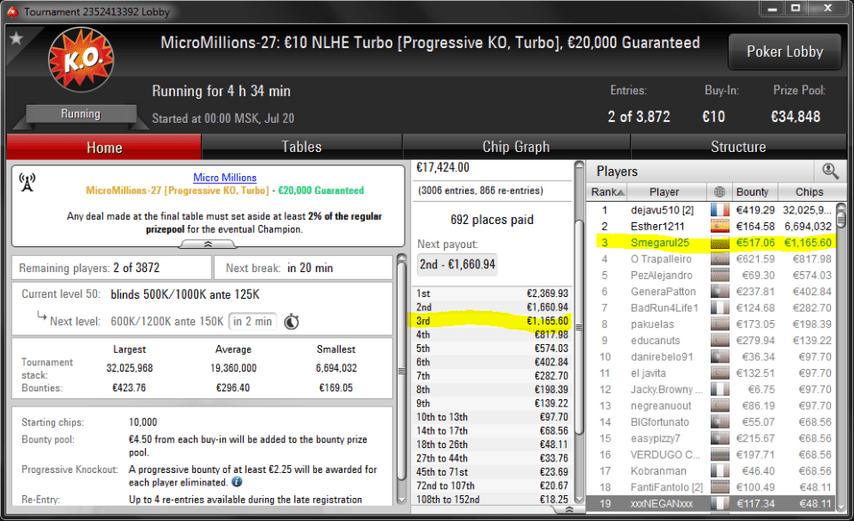Viewport: 854px width, 521px height.
Task: Select player el javita
Action: 711,373
